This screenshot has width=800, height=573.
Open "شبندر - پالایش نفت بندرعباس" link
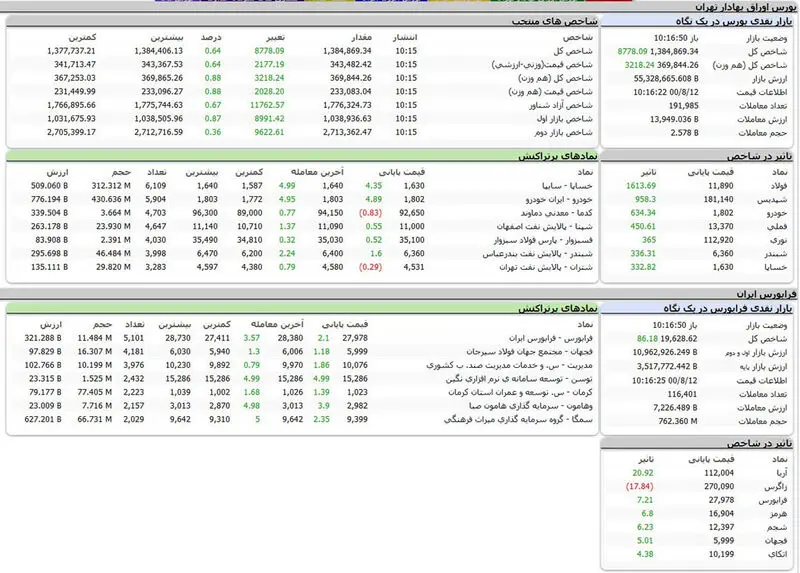(x=537, y=254)
